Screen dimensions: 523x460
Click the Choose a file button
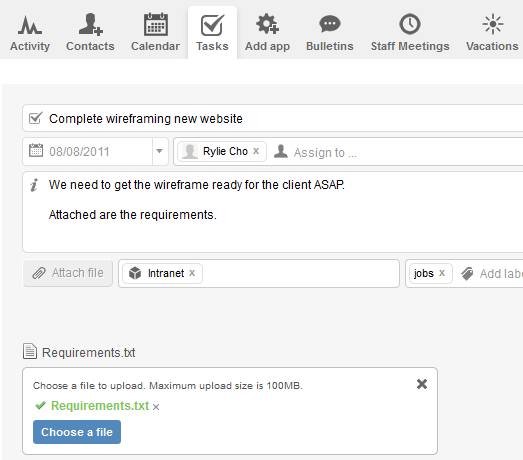point(77,432)
